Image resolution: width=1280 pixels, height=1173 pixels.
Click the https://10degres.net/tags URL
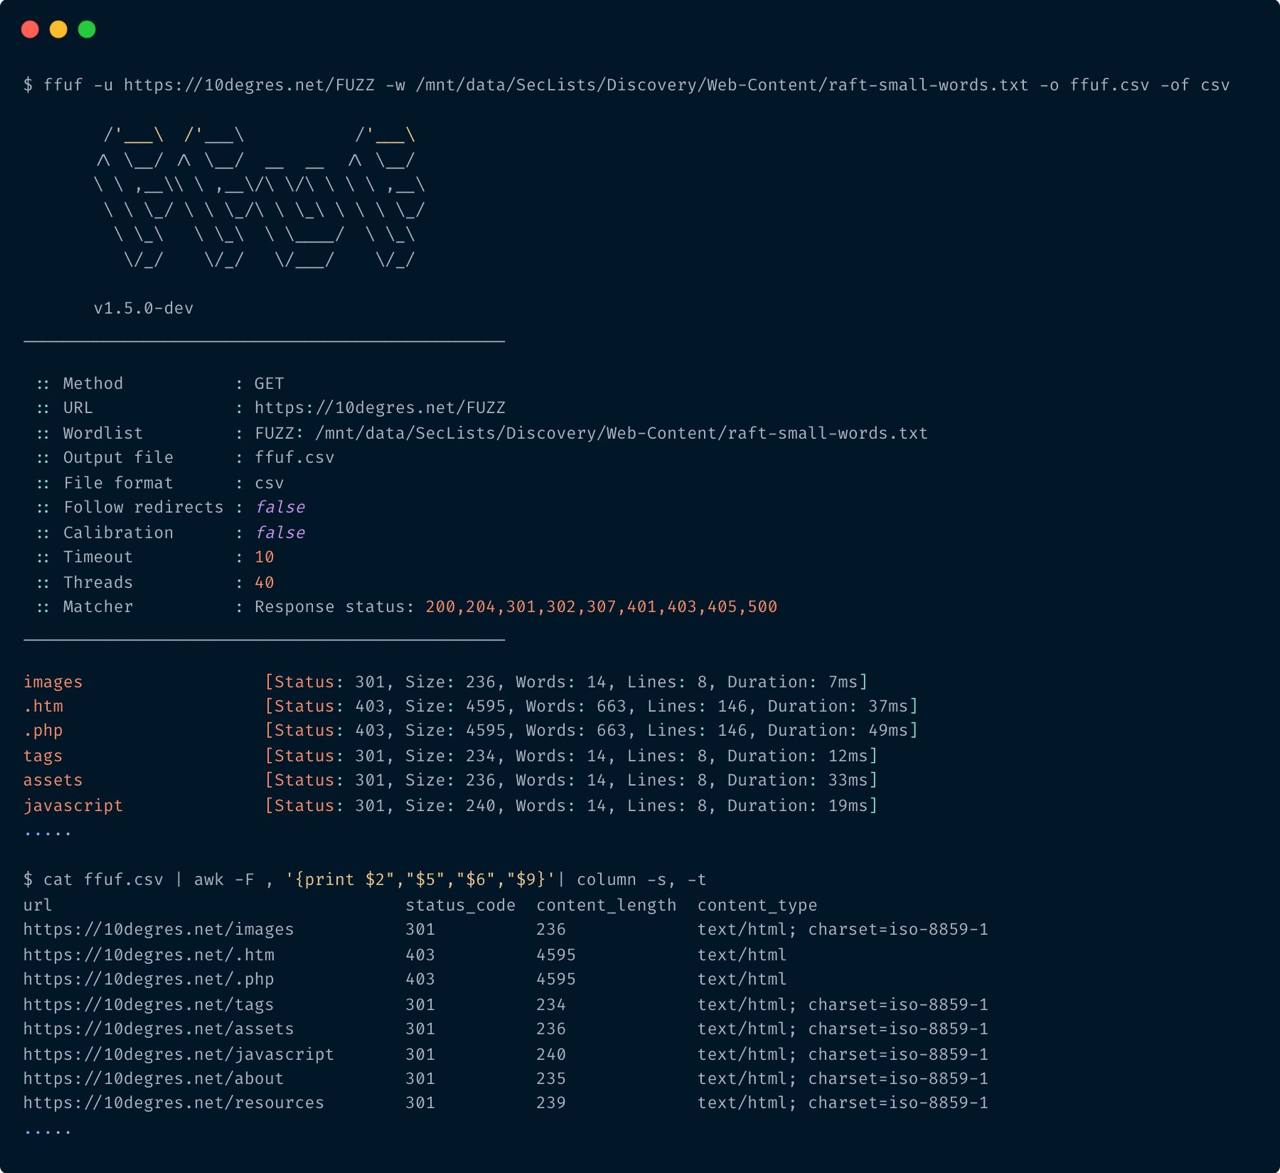[x=149, y=1004]
